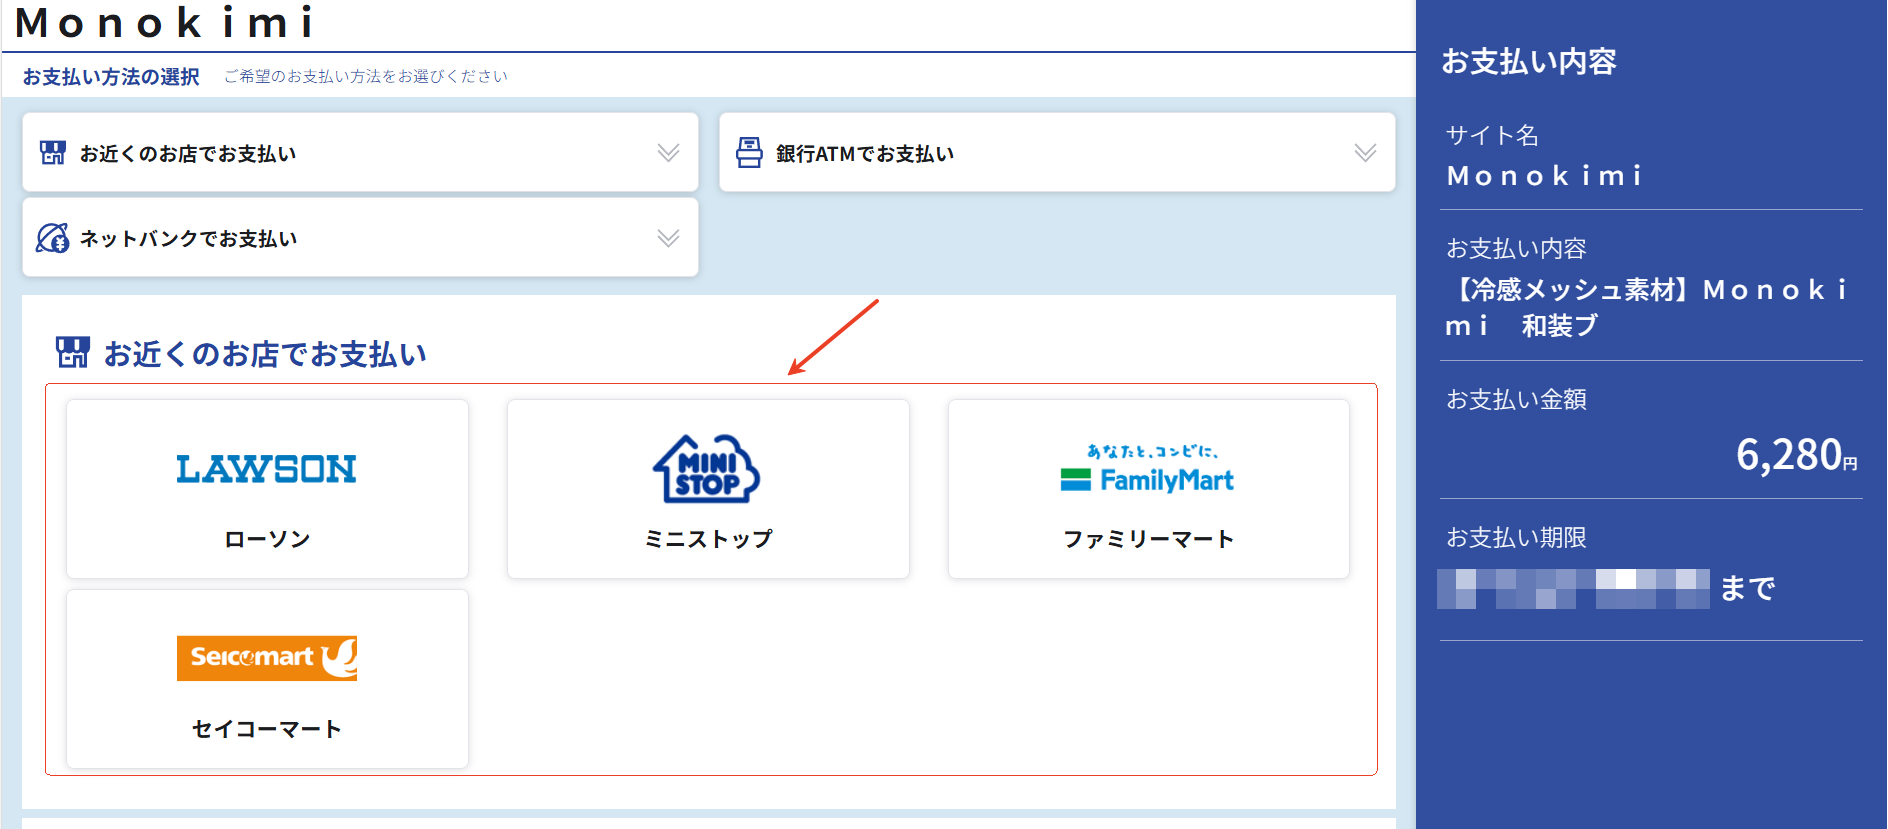Expand お近くのお店でお支払い with its chevron

669,153
